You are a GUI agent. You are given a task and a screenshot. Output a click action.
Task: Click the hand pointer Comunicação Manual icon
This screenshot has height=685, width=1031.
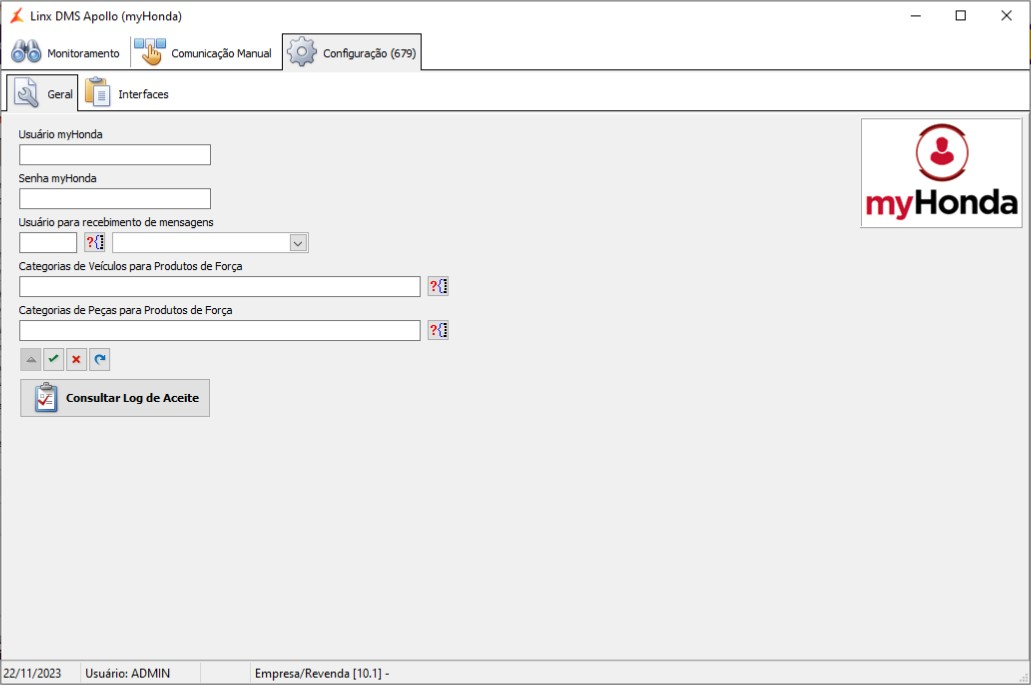point(150,52)
